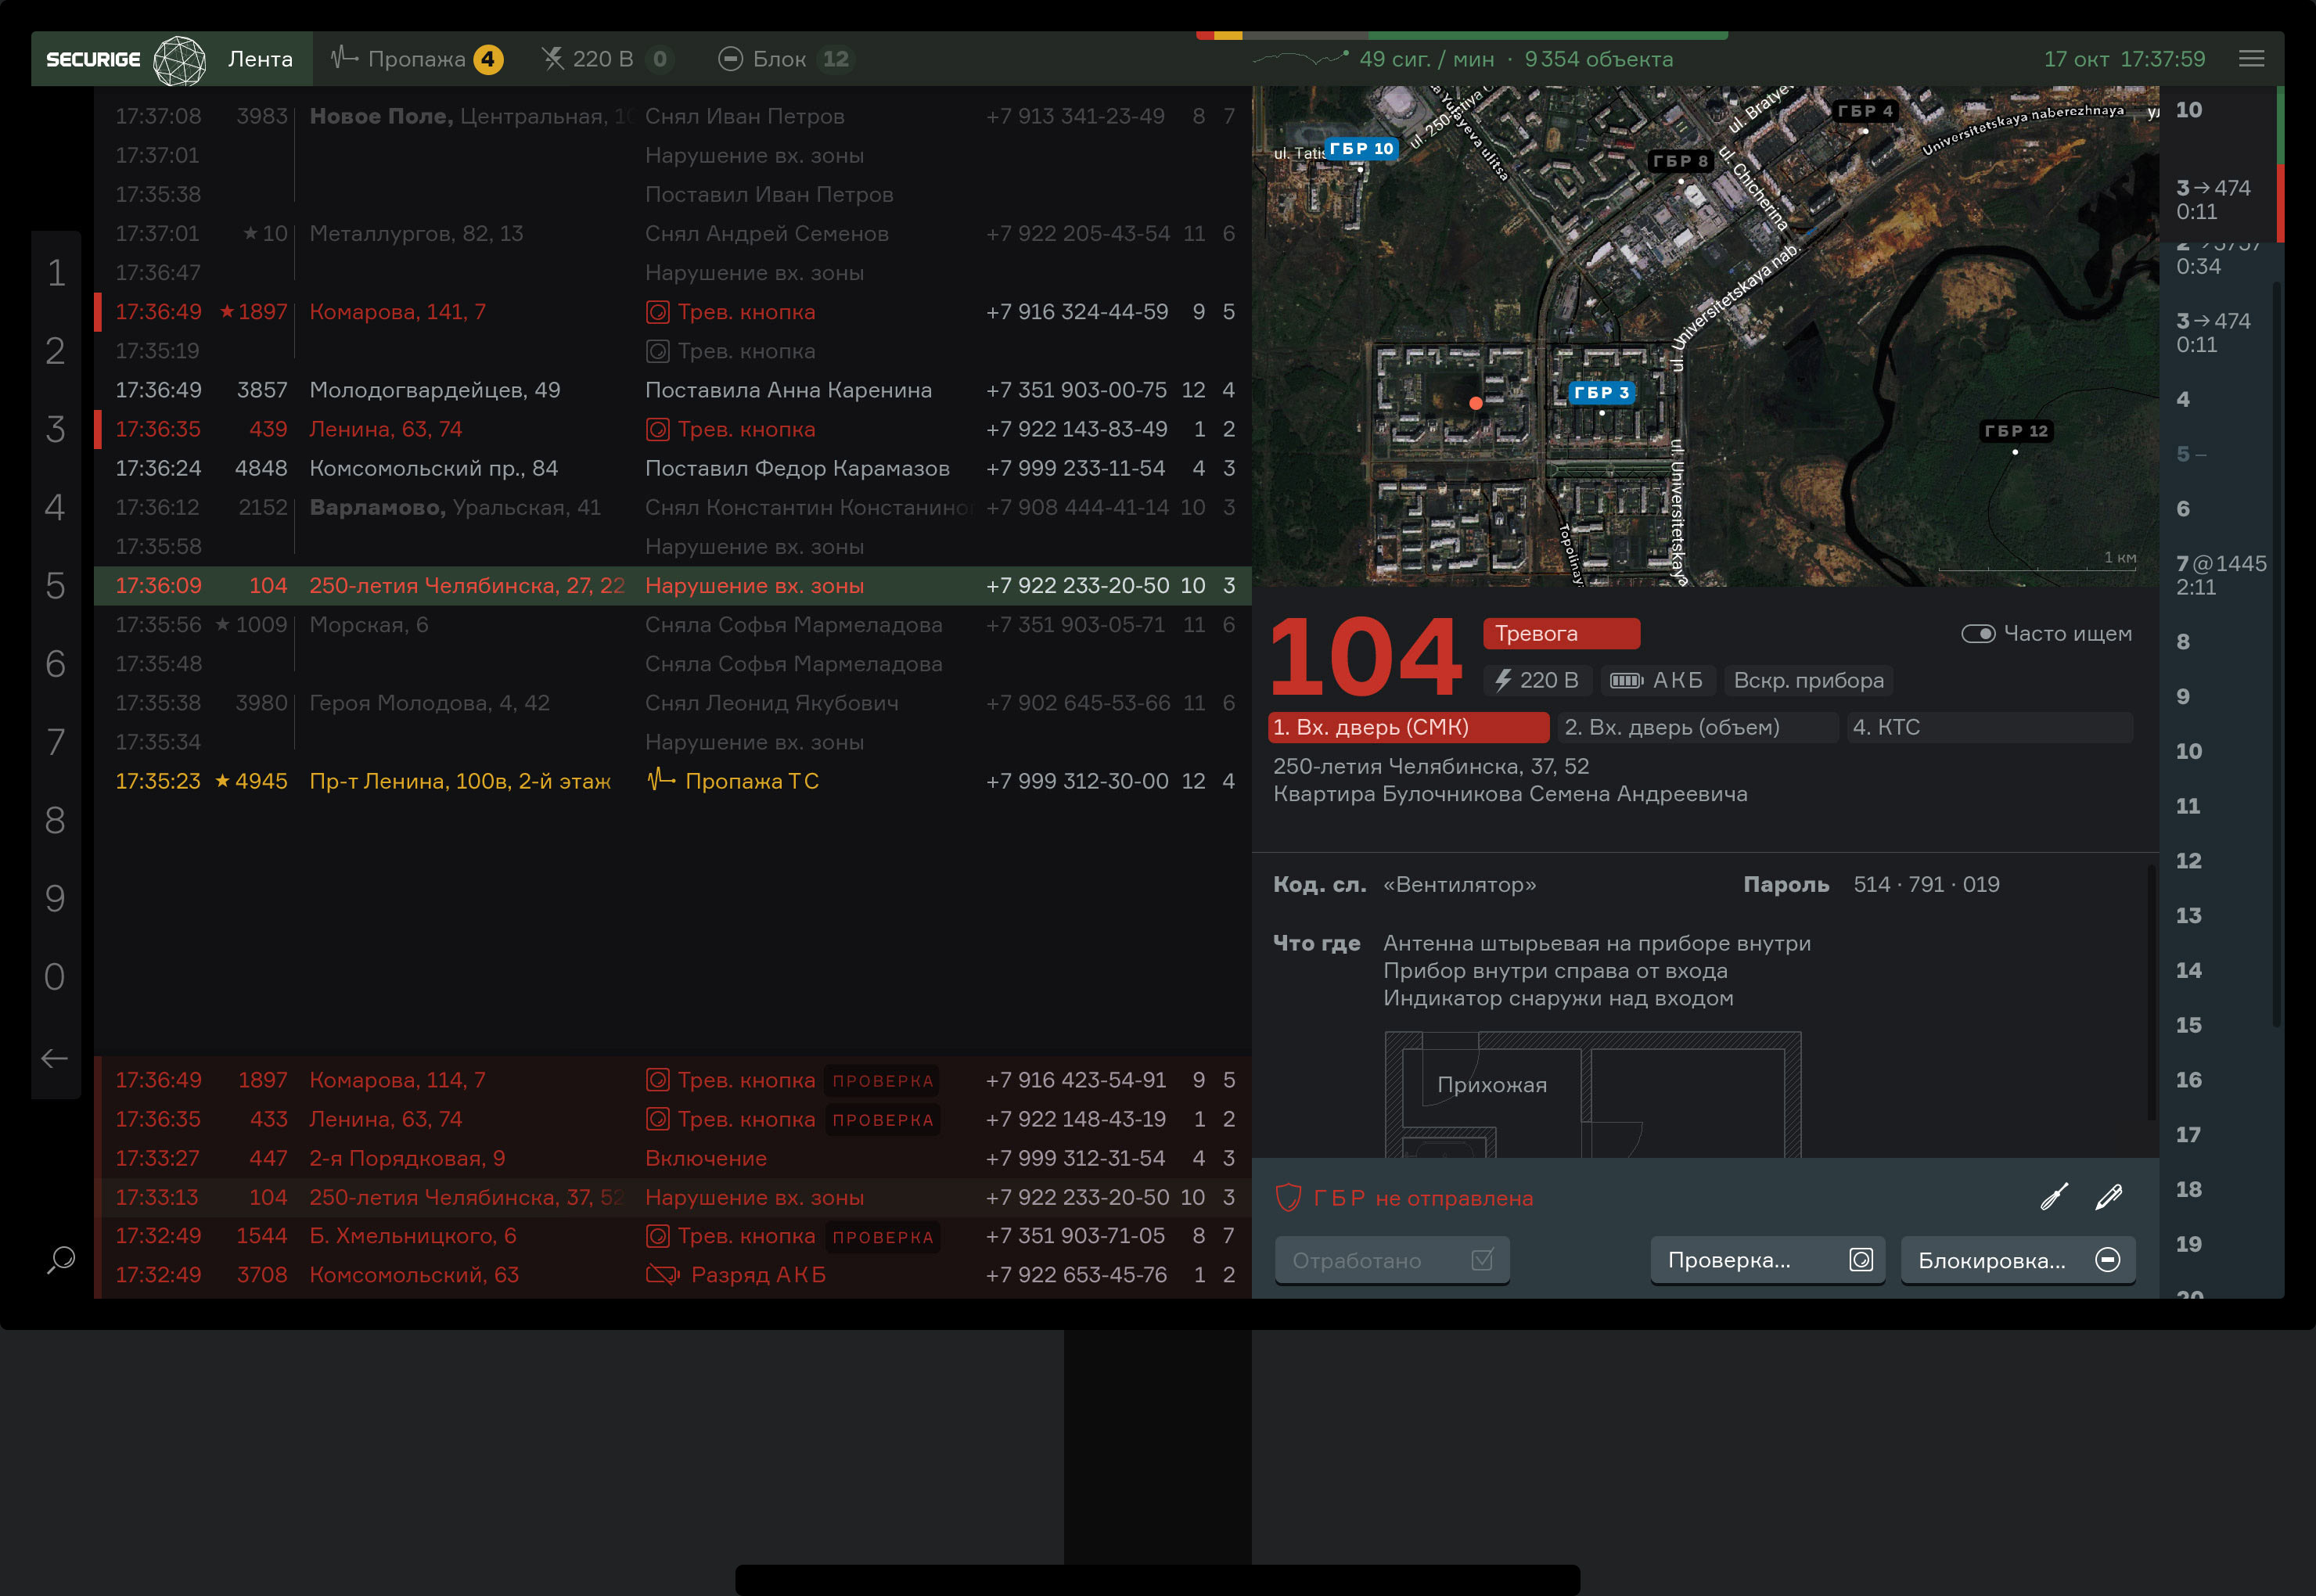
Task: Open the Блокировка... dropdown button
Action: point(2017,1260)
